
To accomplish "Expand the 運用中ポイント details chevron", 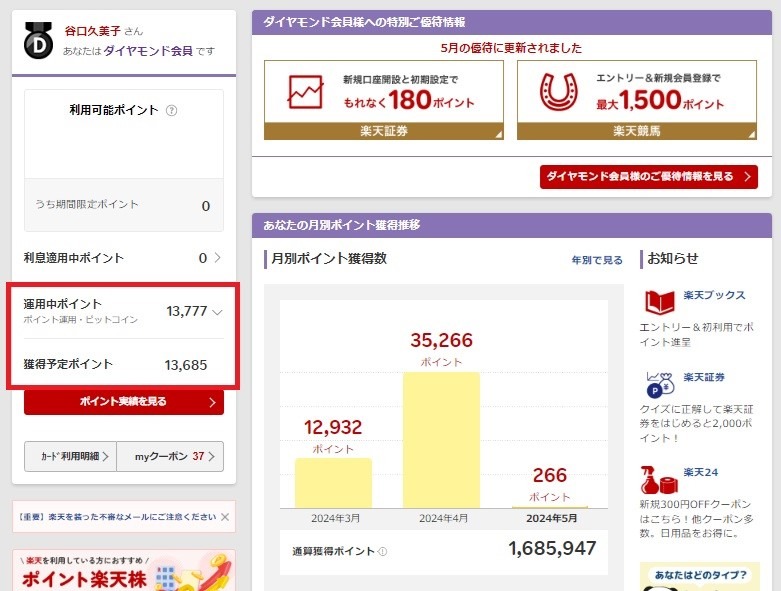I will tap(217, 312).
